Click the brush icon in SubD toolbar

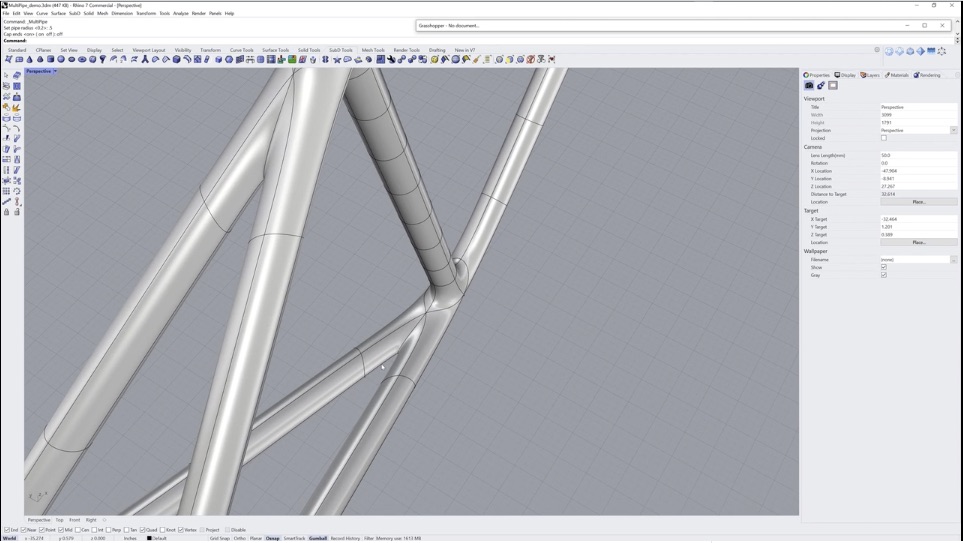coord(477,60)
